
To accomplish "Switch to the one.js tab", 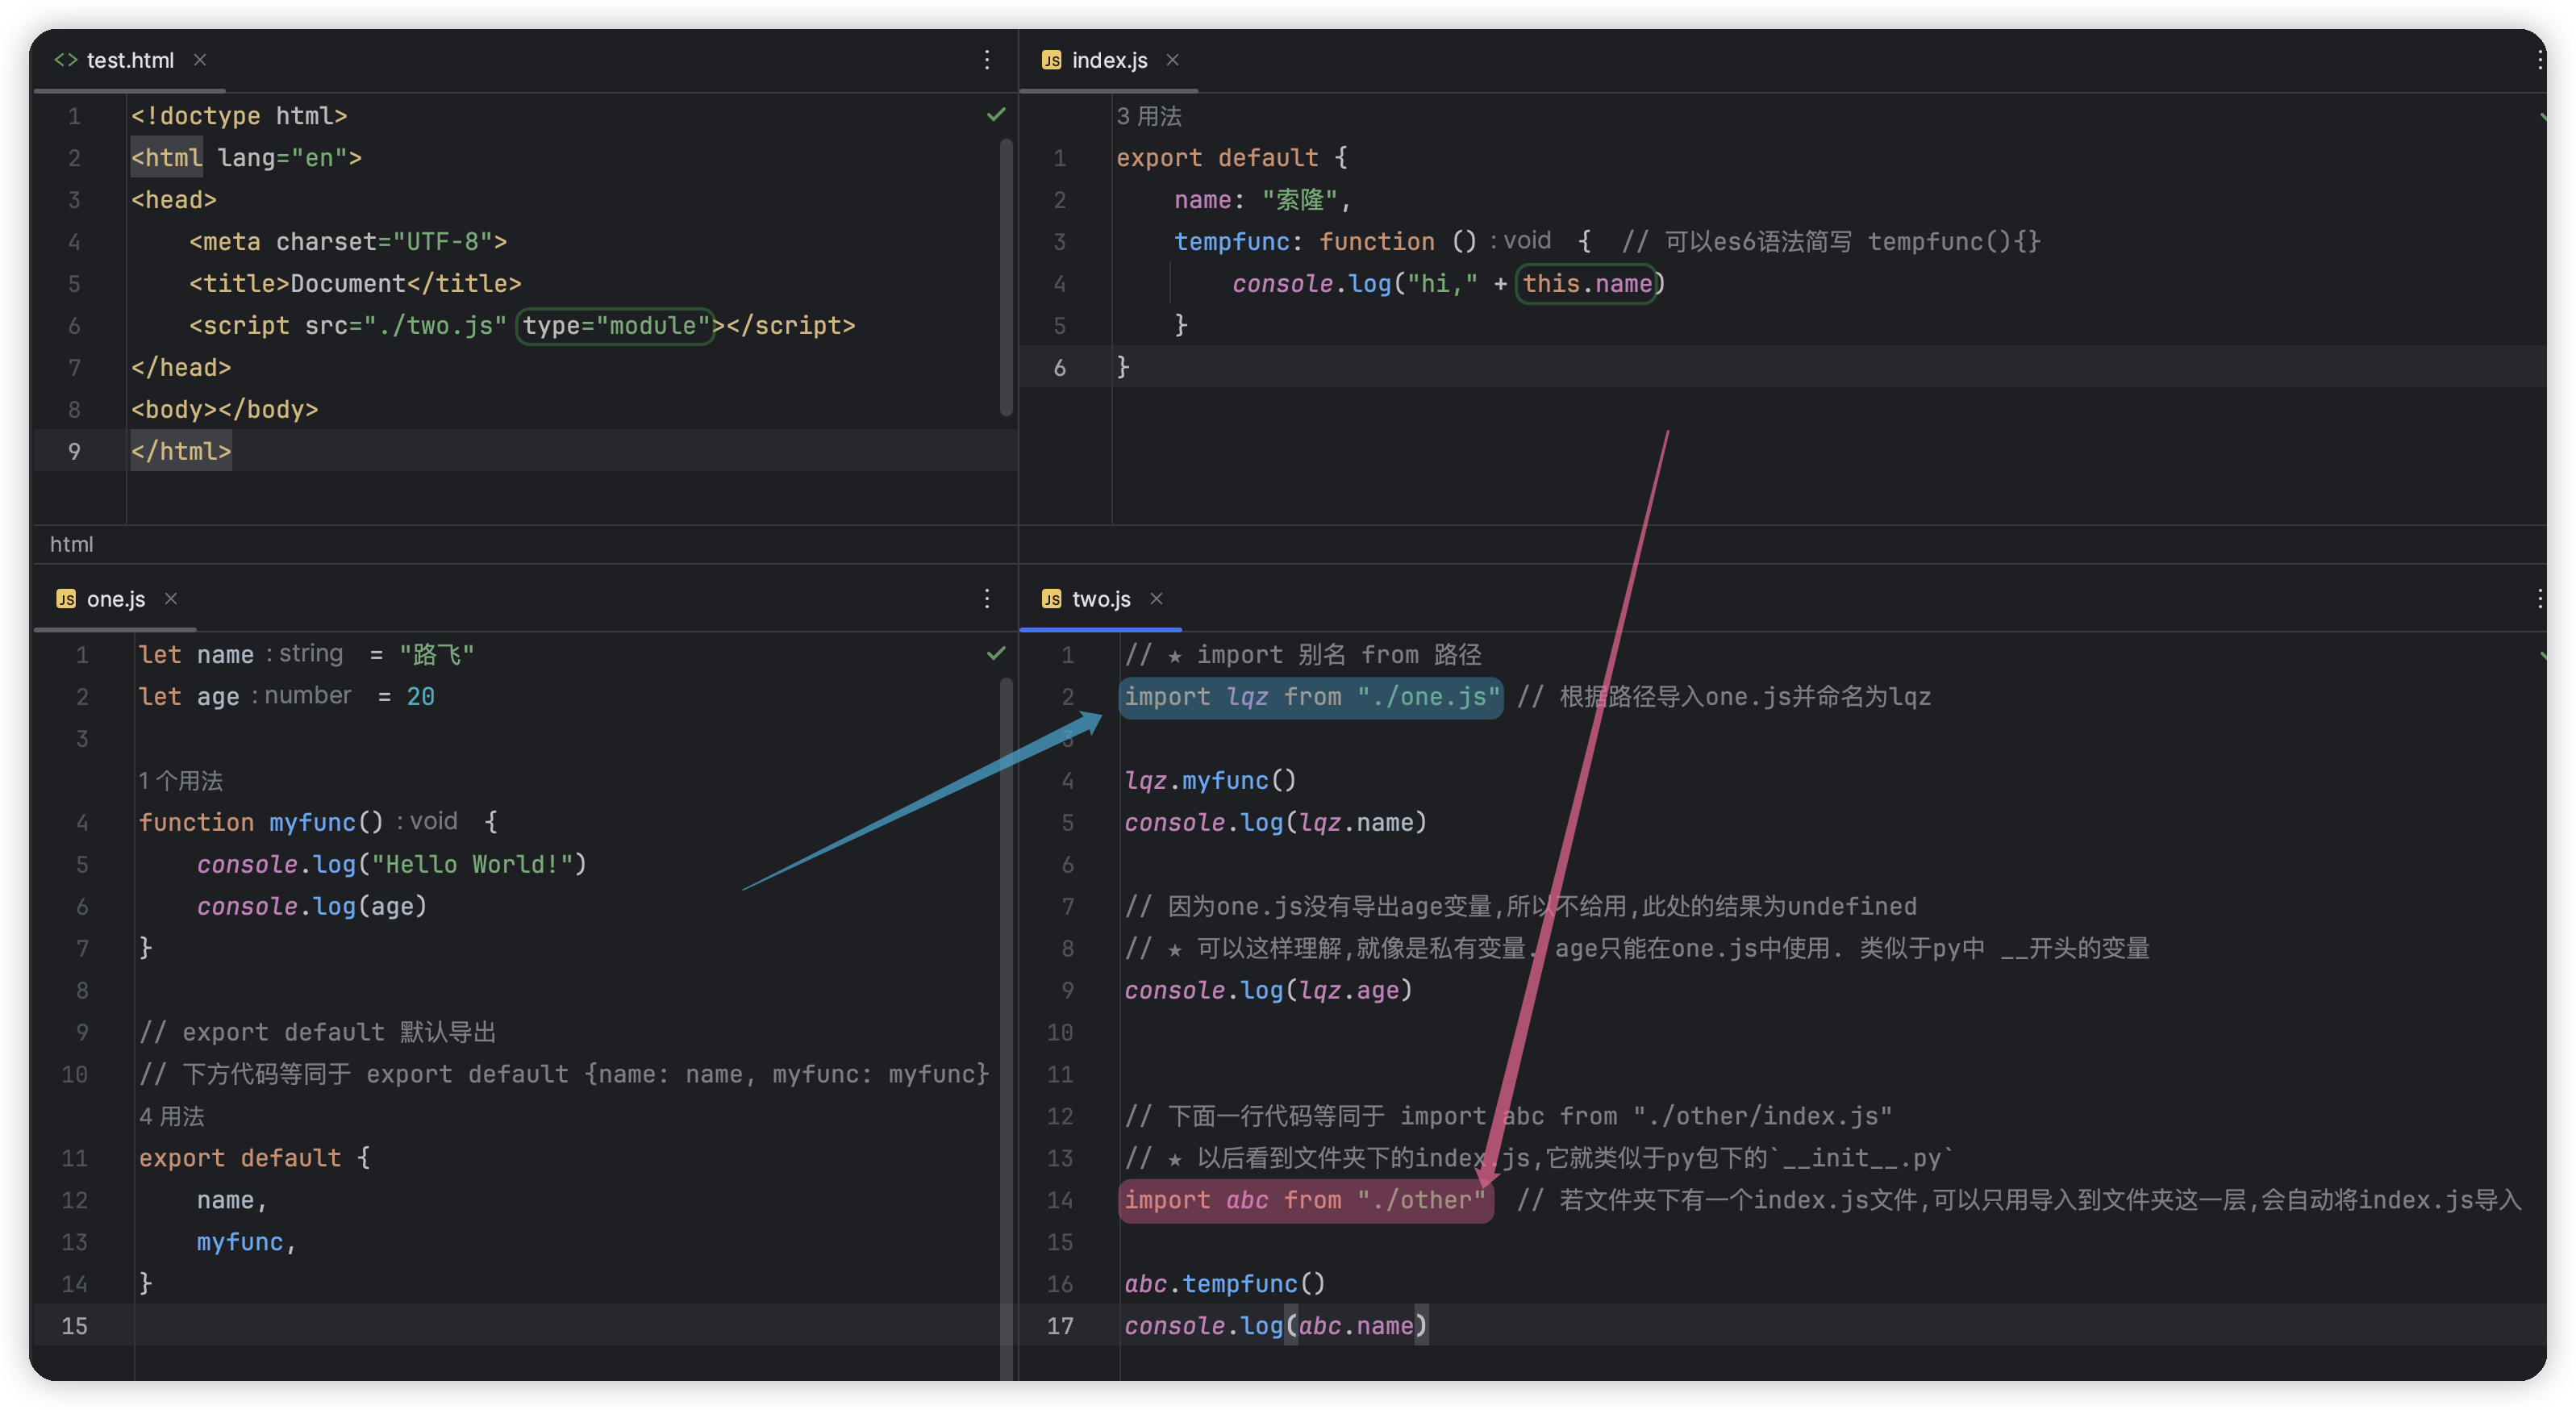I will [x=115, y=599].
